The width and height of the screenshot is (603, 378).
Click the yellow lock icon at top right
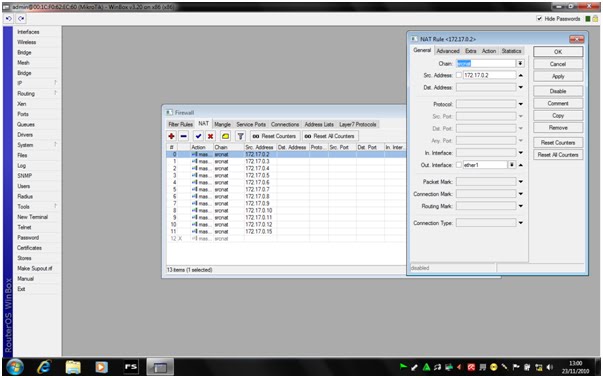coord(595,18)
